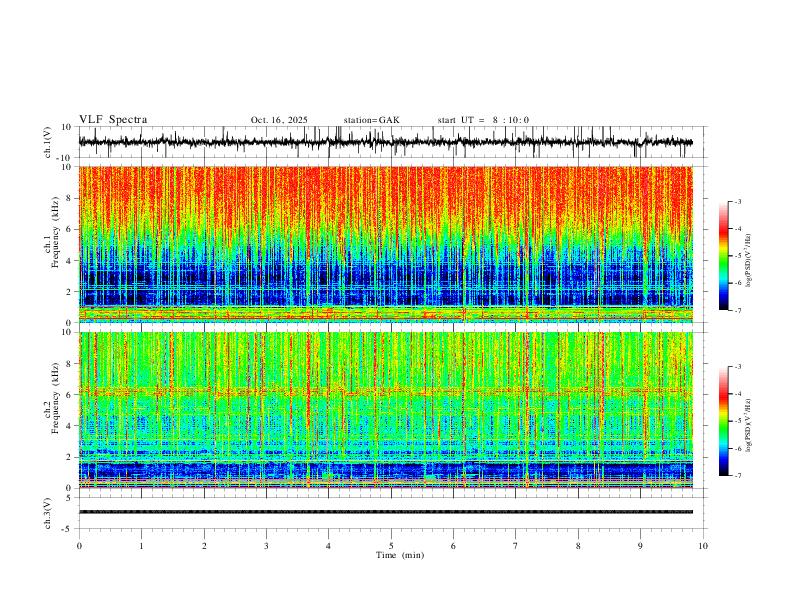
Task: Click the "ch.3(V)" axis label
Action: click(48, 513)
